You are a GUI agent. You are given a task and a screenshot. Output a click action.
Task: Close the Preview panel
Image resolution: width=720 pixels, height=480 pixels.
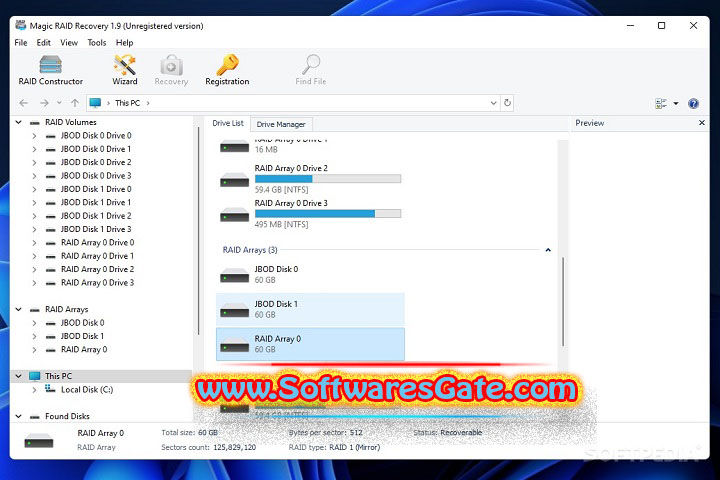click(x=701, y=123)
